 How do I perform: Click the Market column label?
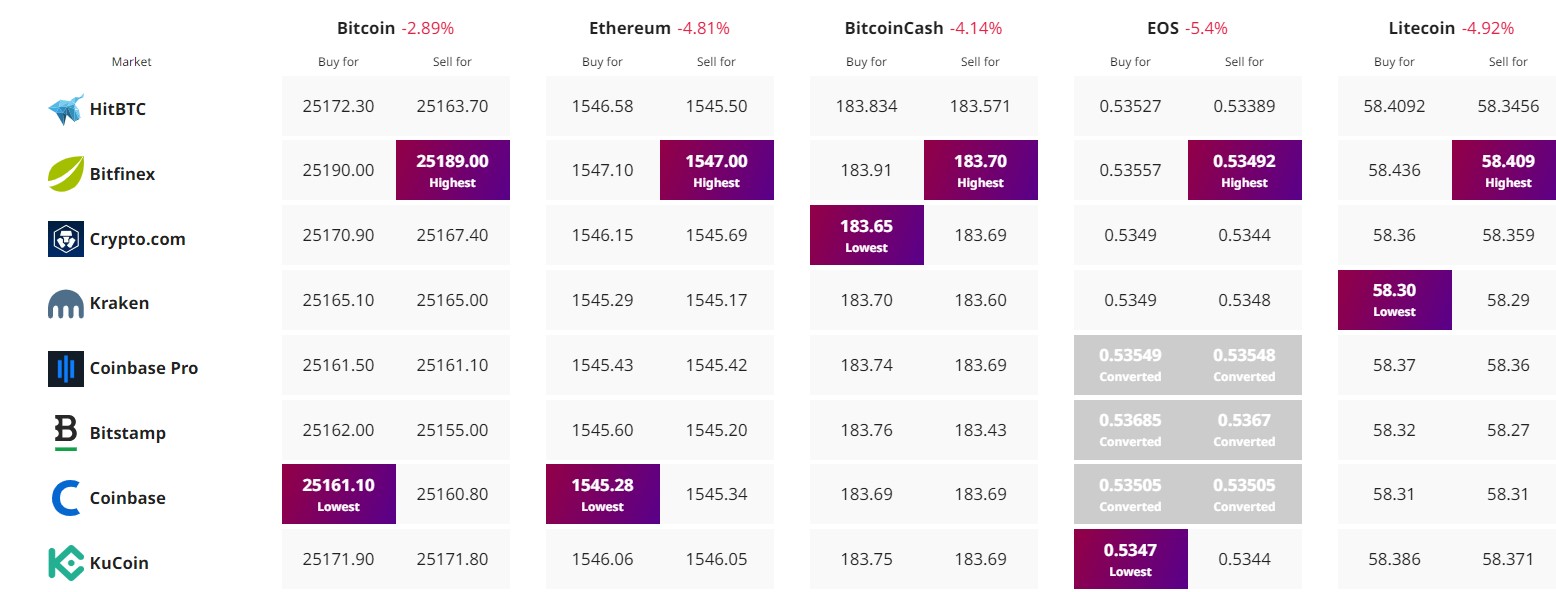point(132,62)
